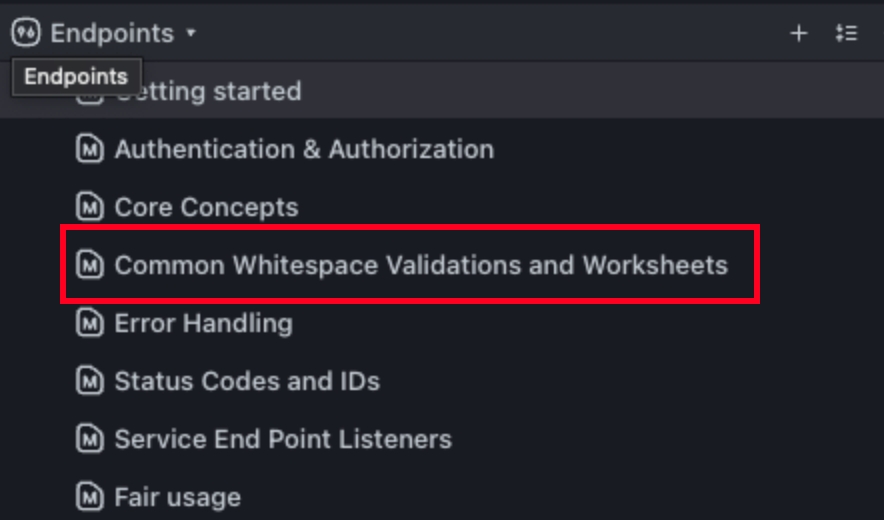Click markdown icon beside Common Whitespace Validations
The width and height of the screenshot is (884, 520).
tap(90, 265)
